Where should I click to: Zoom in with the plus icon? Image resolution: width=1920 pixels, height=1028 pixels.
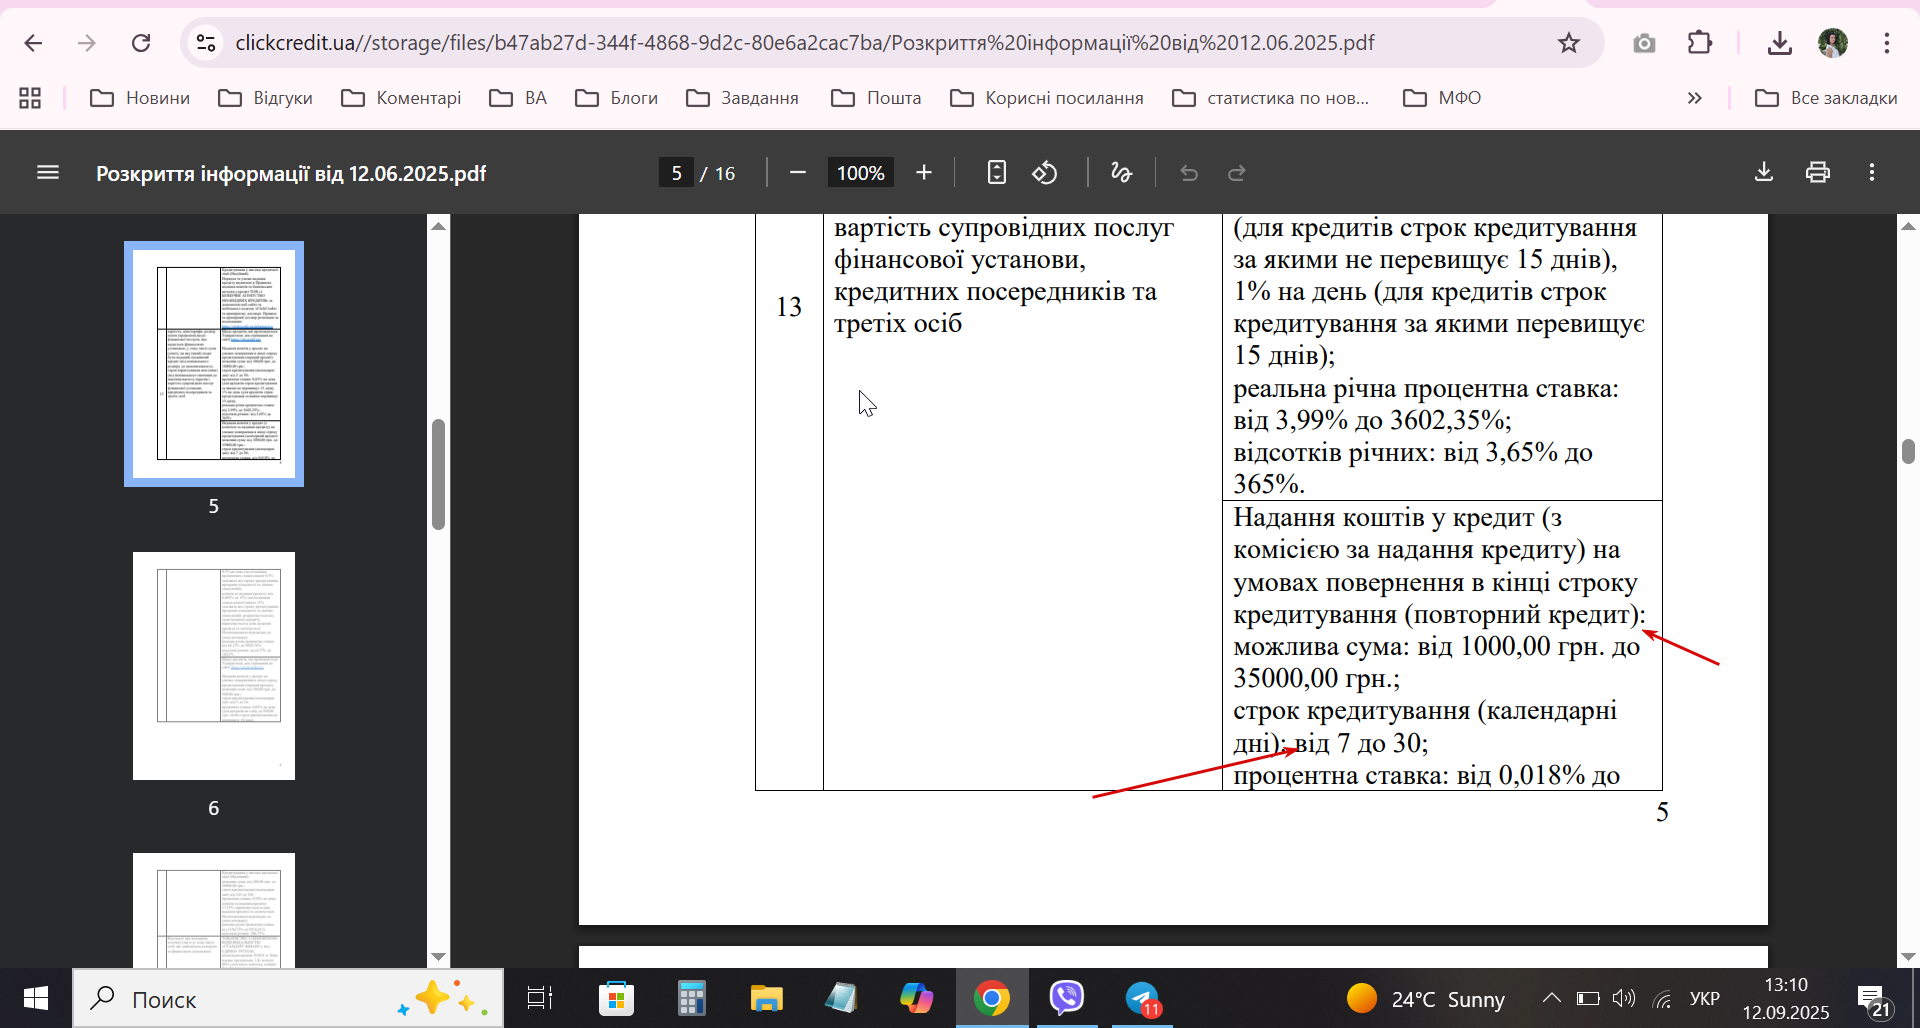(x=923, y=173)
